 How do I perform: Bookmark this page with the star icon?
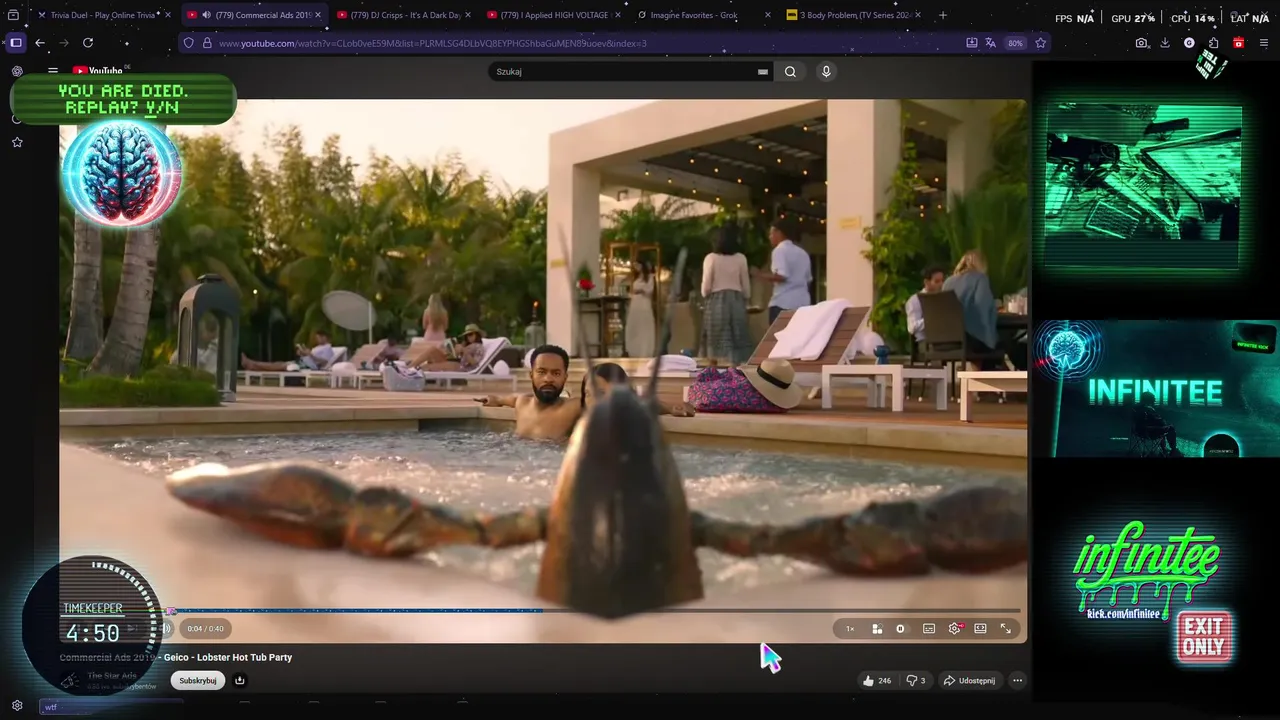coord(1040,43)
